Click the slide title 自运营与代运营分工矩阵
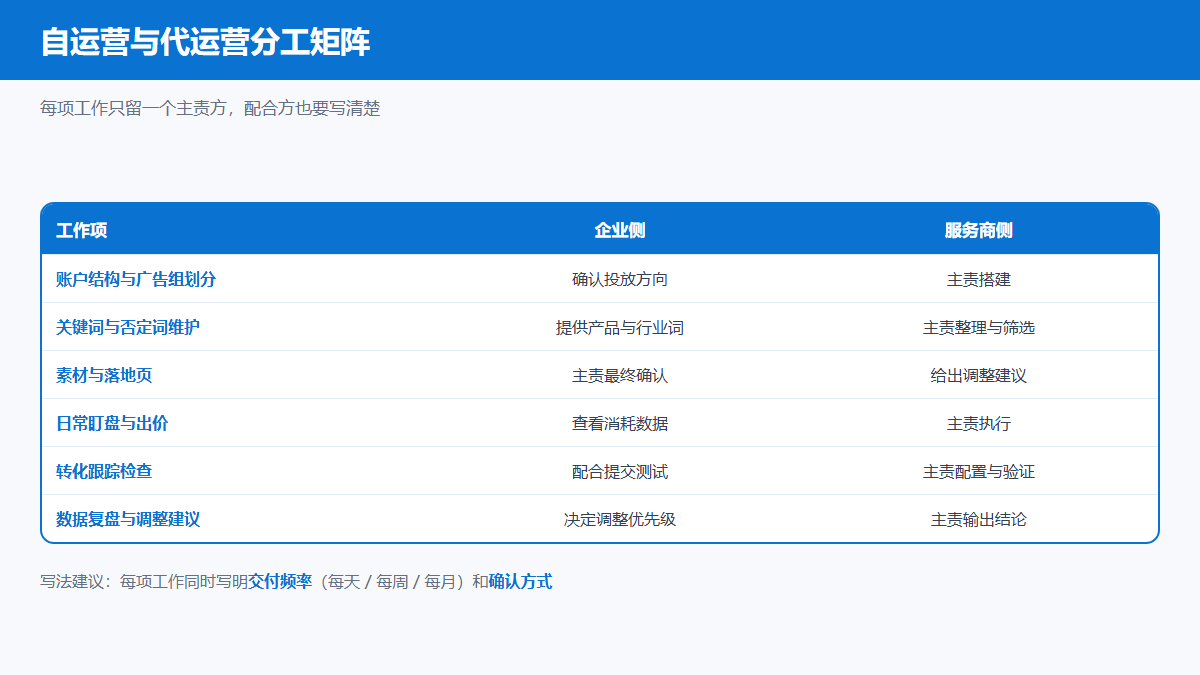Image resolution: width=1200 pixels, height=675 pixels. tap(205, 42)
